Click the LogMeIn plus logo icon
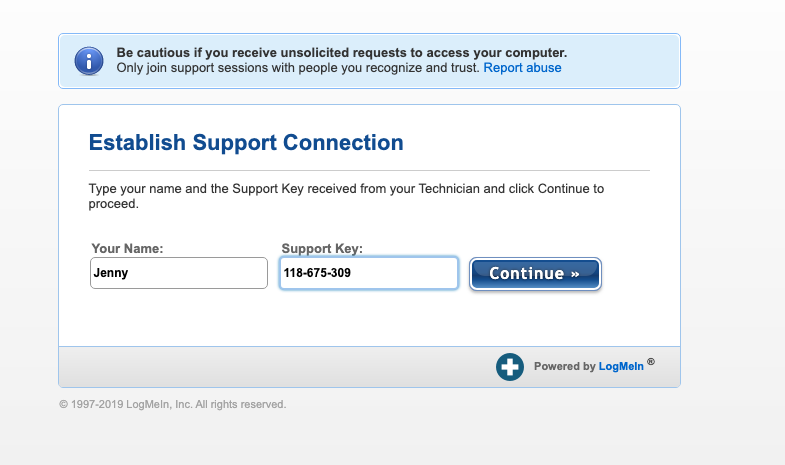 coord(510,367)
